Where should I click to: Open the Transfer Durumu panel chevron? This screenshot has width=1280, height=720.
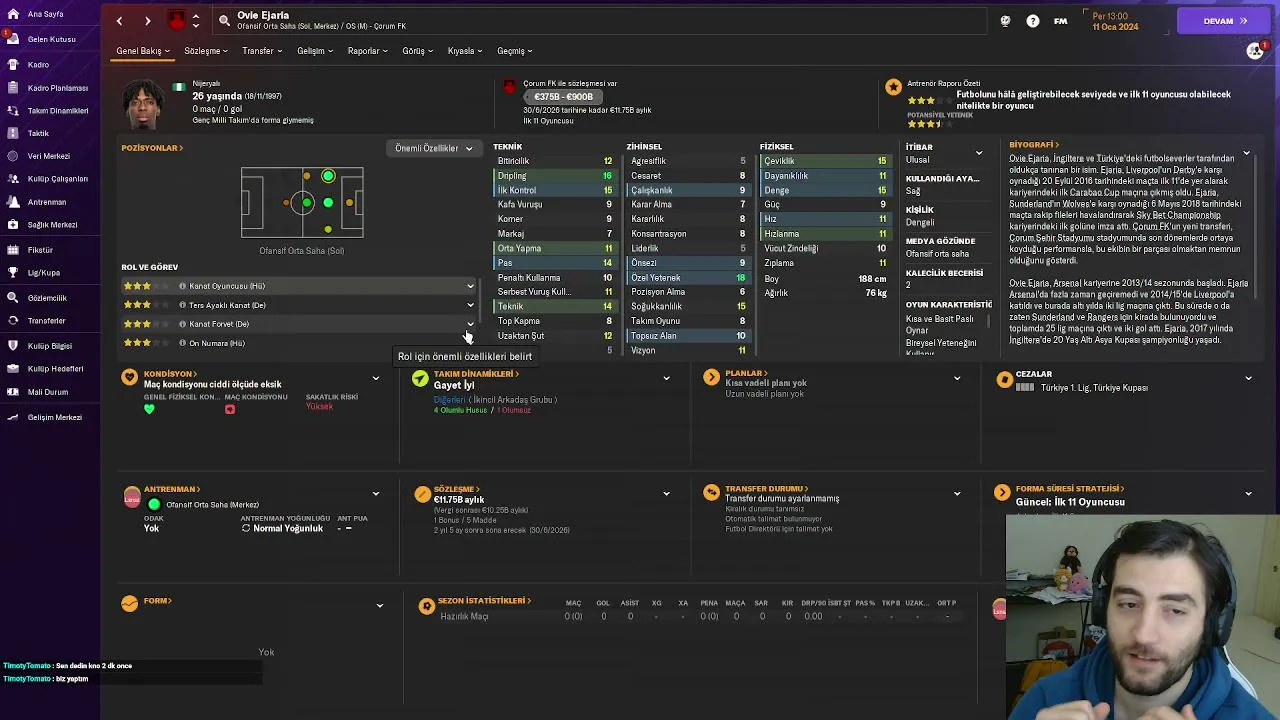pyautogui.click(x=957, y=493)
